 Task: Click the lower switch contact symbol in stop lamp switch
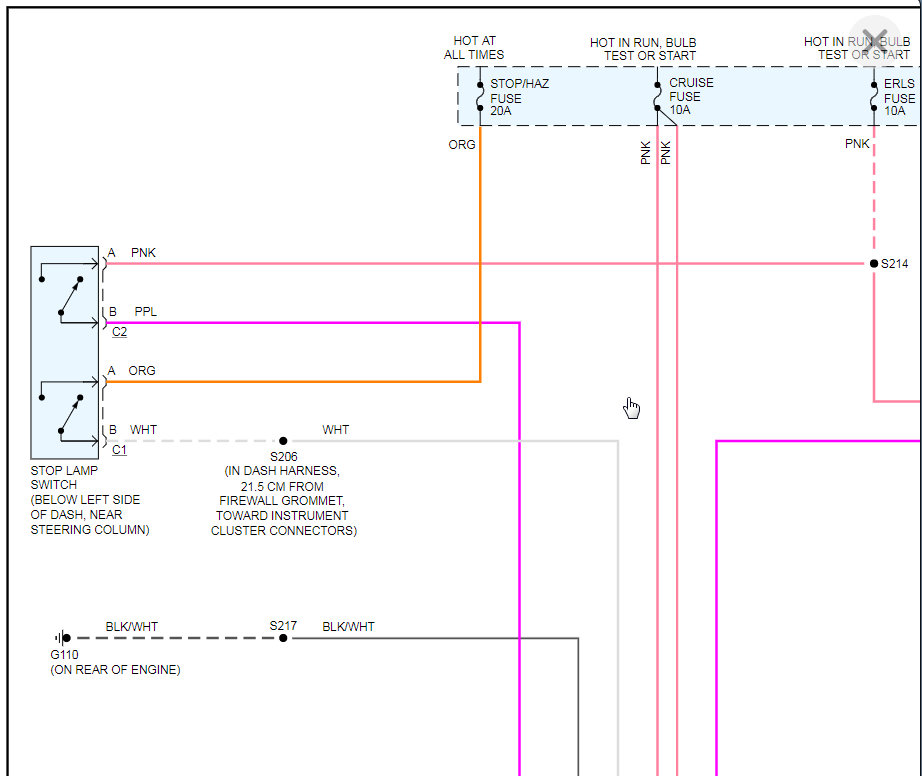click(69, 412)
